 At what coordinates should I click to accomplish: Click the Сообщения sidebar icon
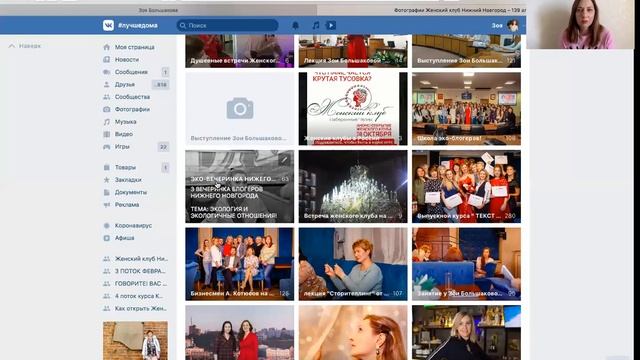[x=107, y=72]
